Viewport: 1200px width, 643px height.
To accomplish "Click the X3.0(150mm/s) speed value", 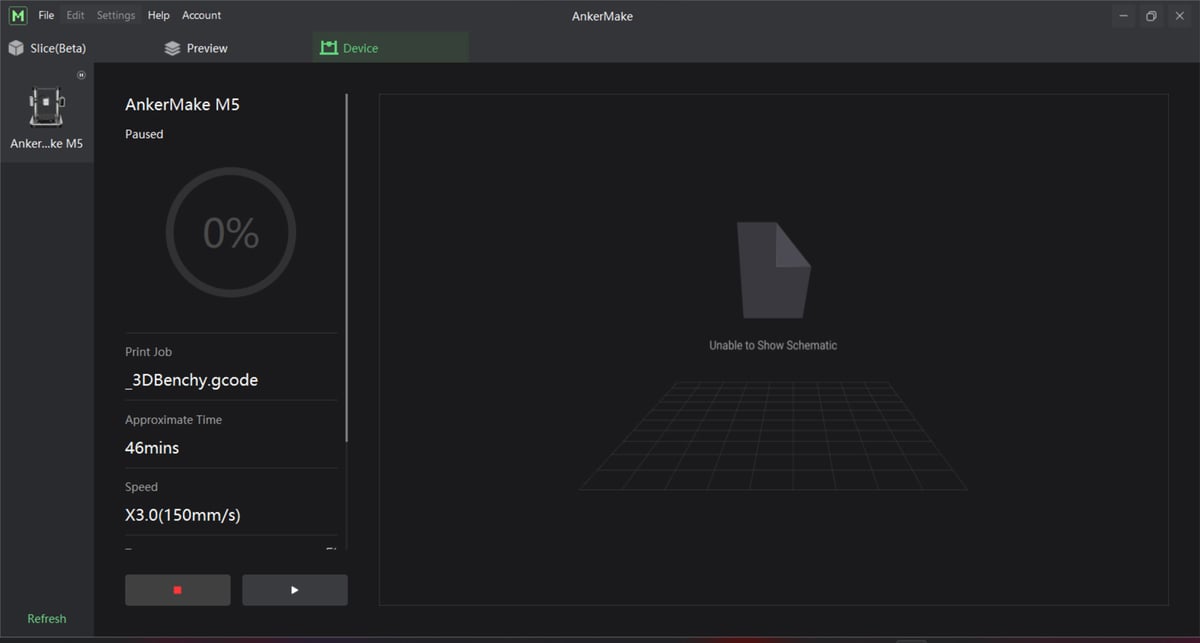I will [x=183, y=515].
